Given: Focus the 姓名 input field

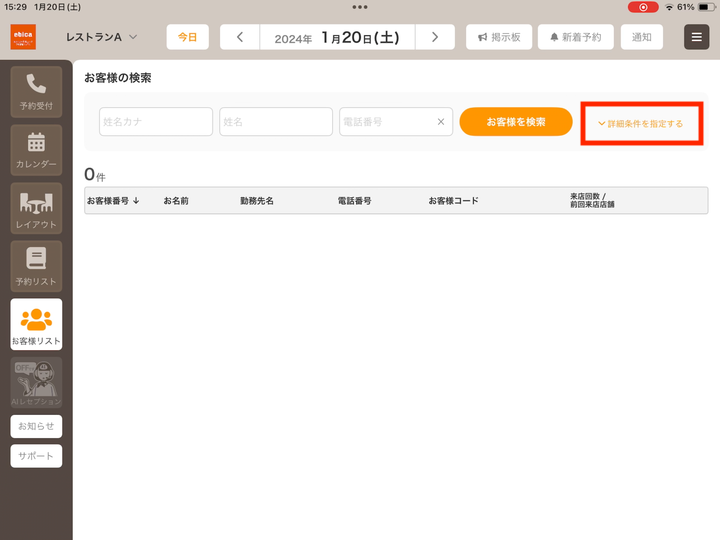Looking at the screenshot, I should 276,122.
